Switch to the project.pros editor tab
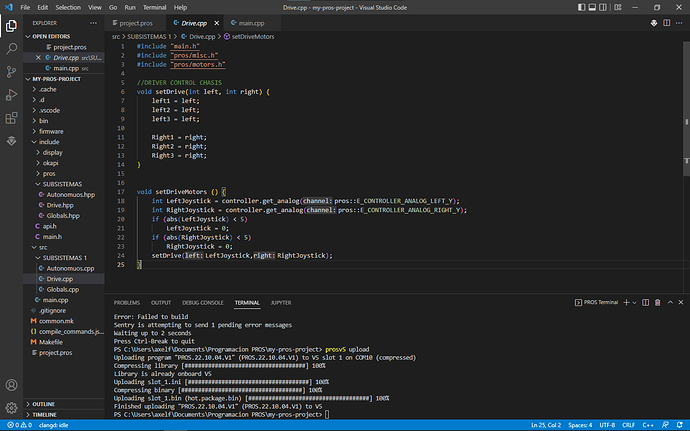The height and width of the screenshot is (431, 690). 136,23
